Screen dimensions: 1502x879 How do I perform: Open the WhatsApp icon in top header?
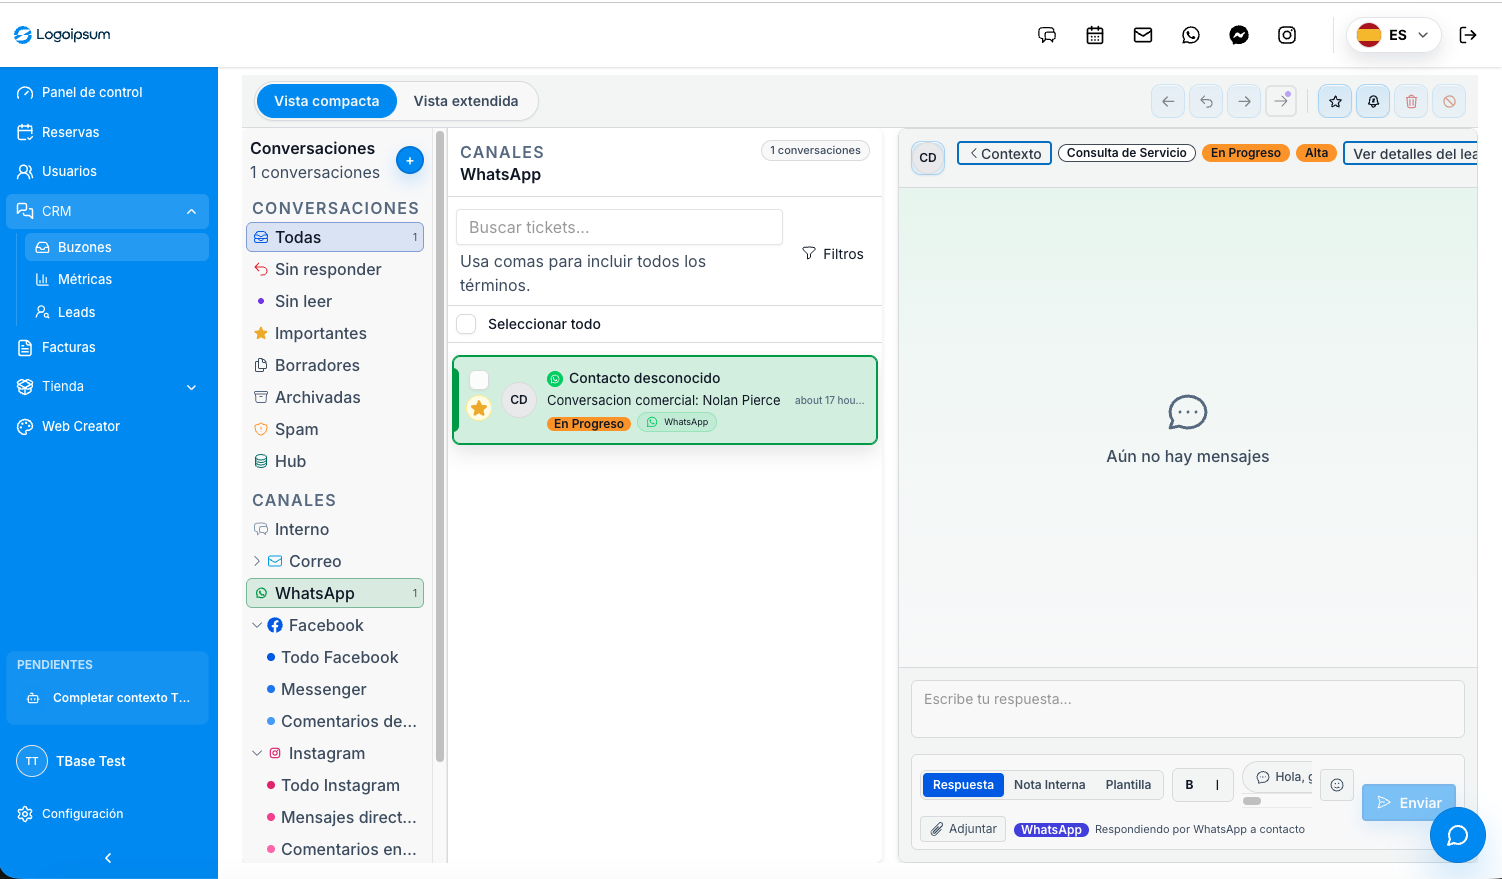(x=1191, y=35)
